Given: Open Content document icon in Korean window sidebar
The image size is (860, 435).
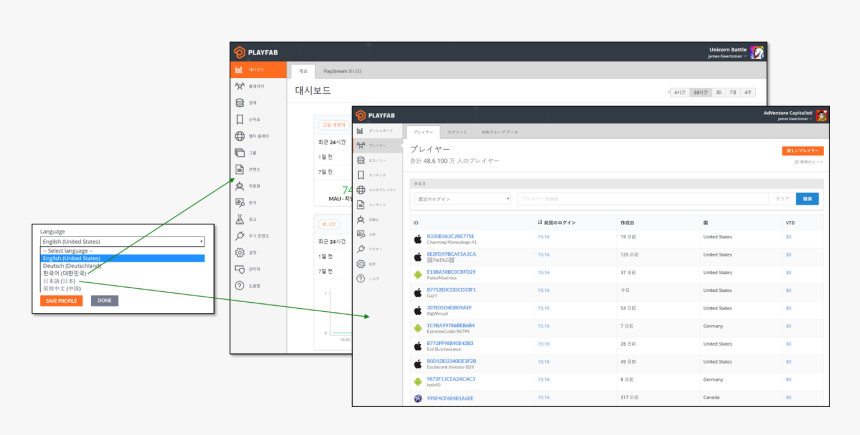Looking at the screenshot, I should coord(240,169).
